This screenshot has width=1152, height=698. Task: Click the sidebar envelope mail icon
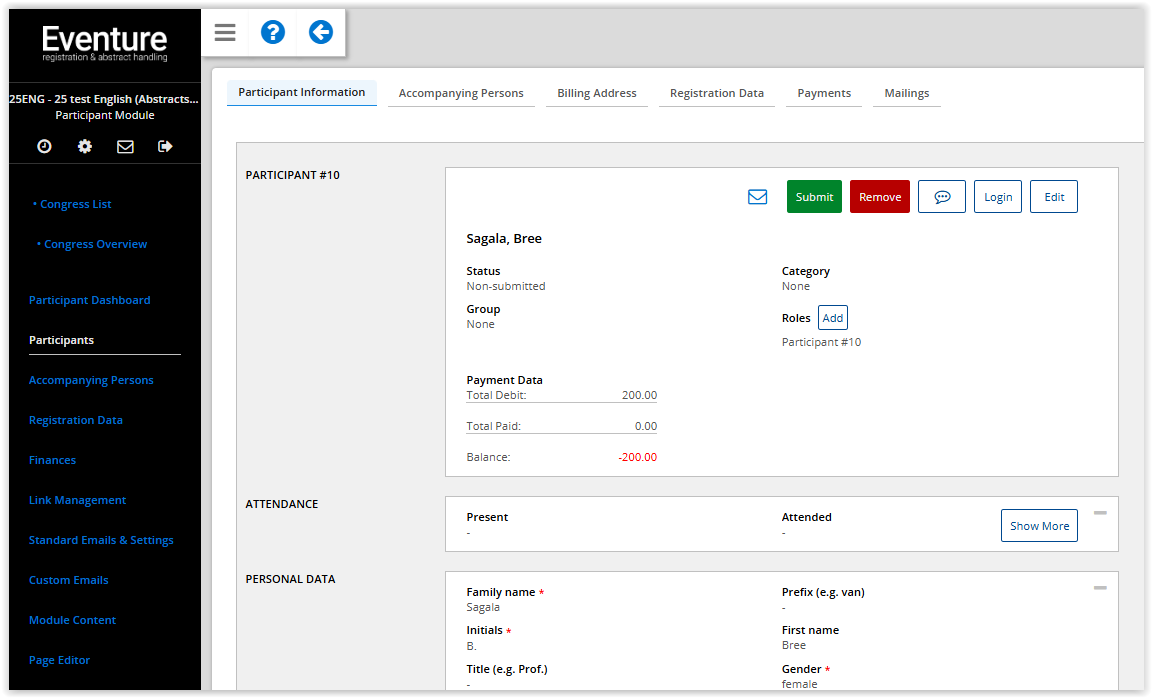(x=125, y=146)
